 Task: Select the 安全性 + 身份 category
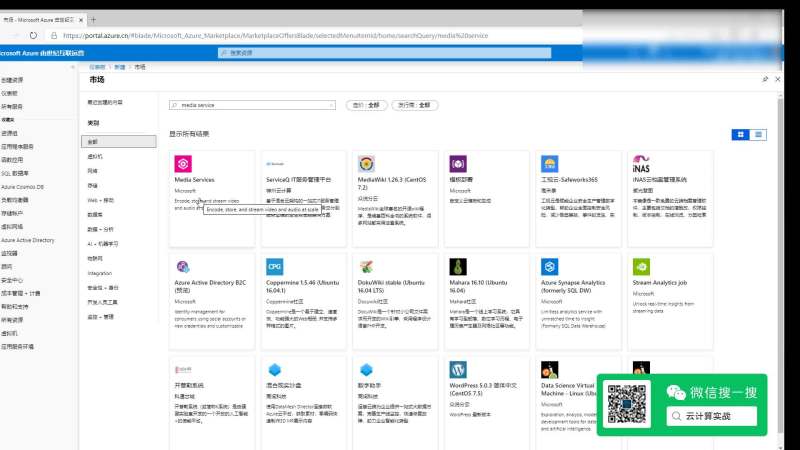[103, 288]
